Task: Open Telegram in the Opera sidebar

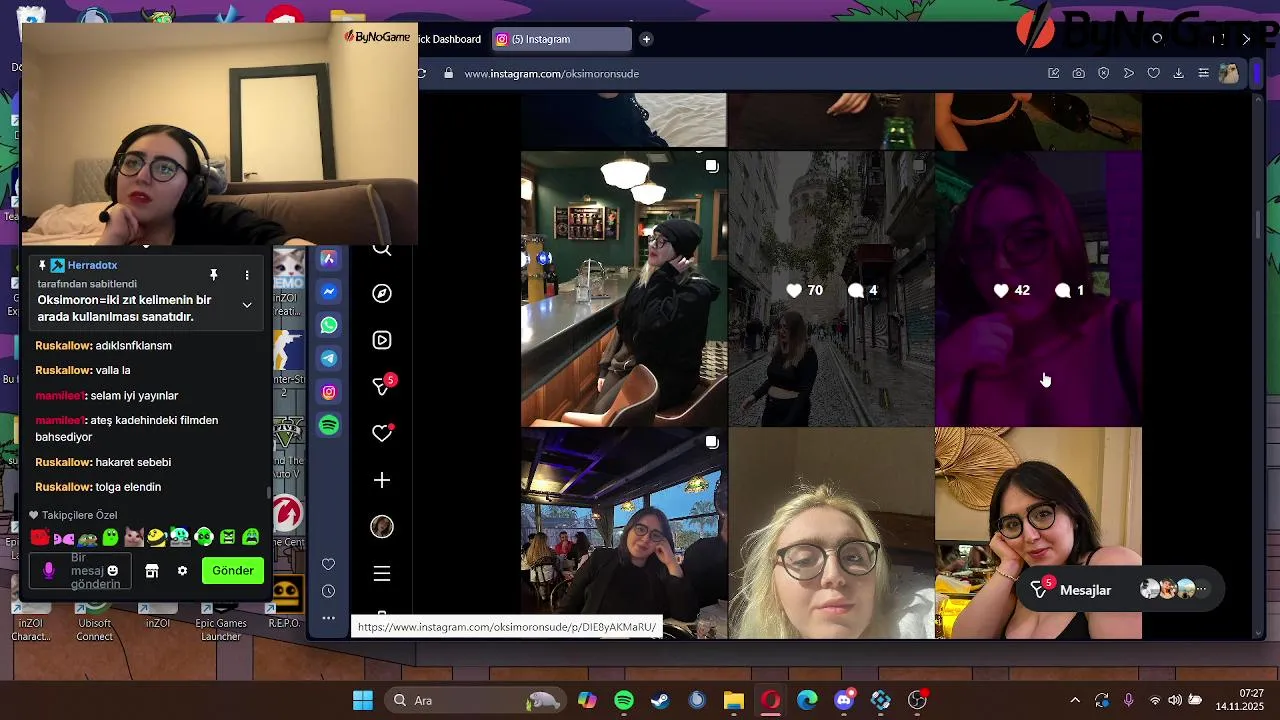Action: (329, 358)
